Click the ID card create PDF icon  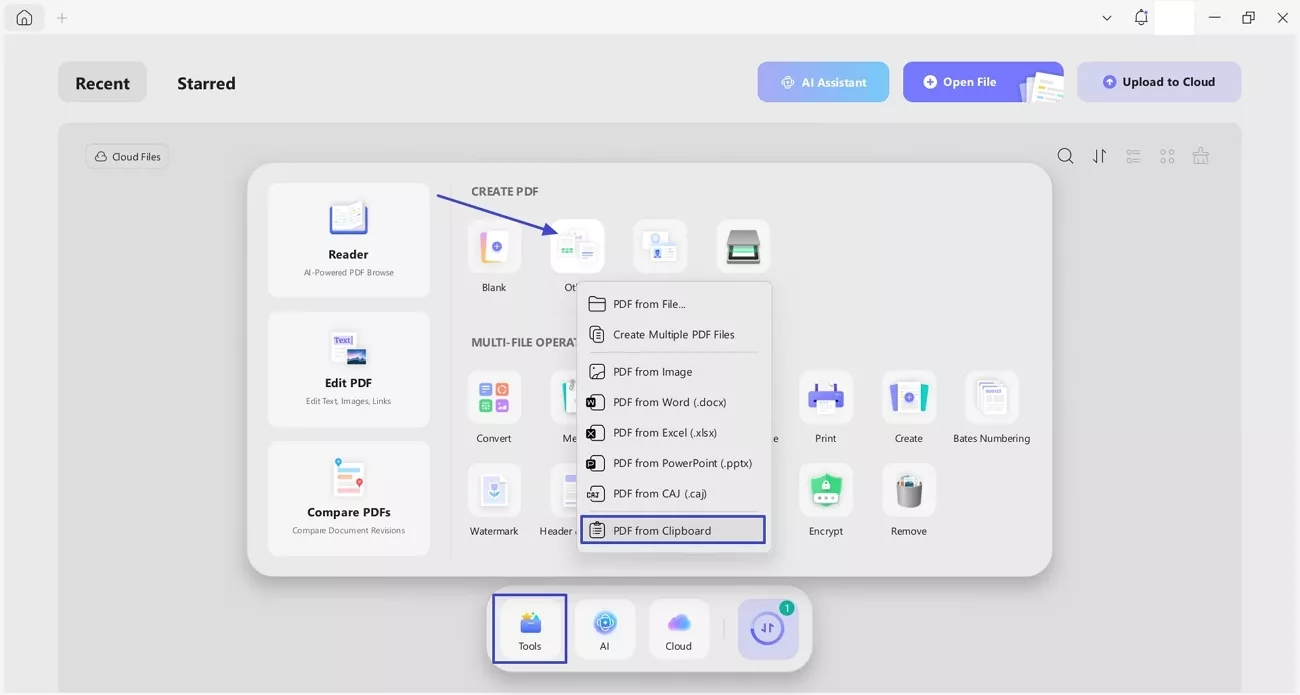660,246
